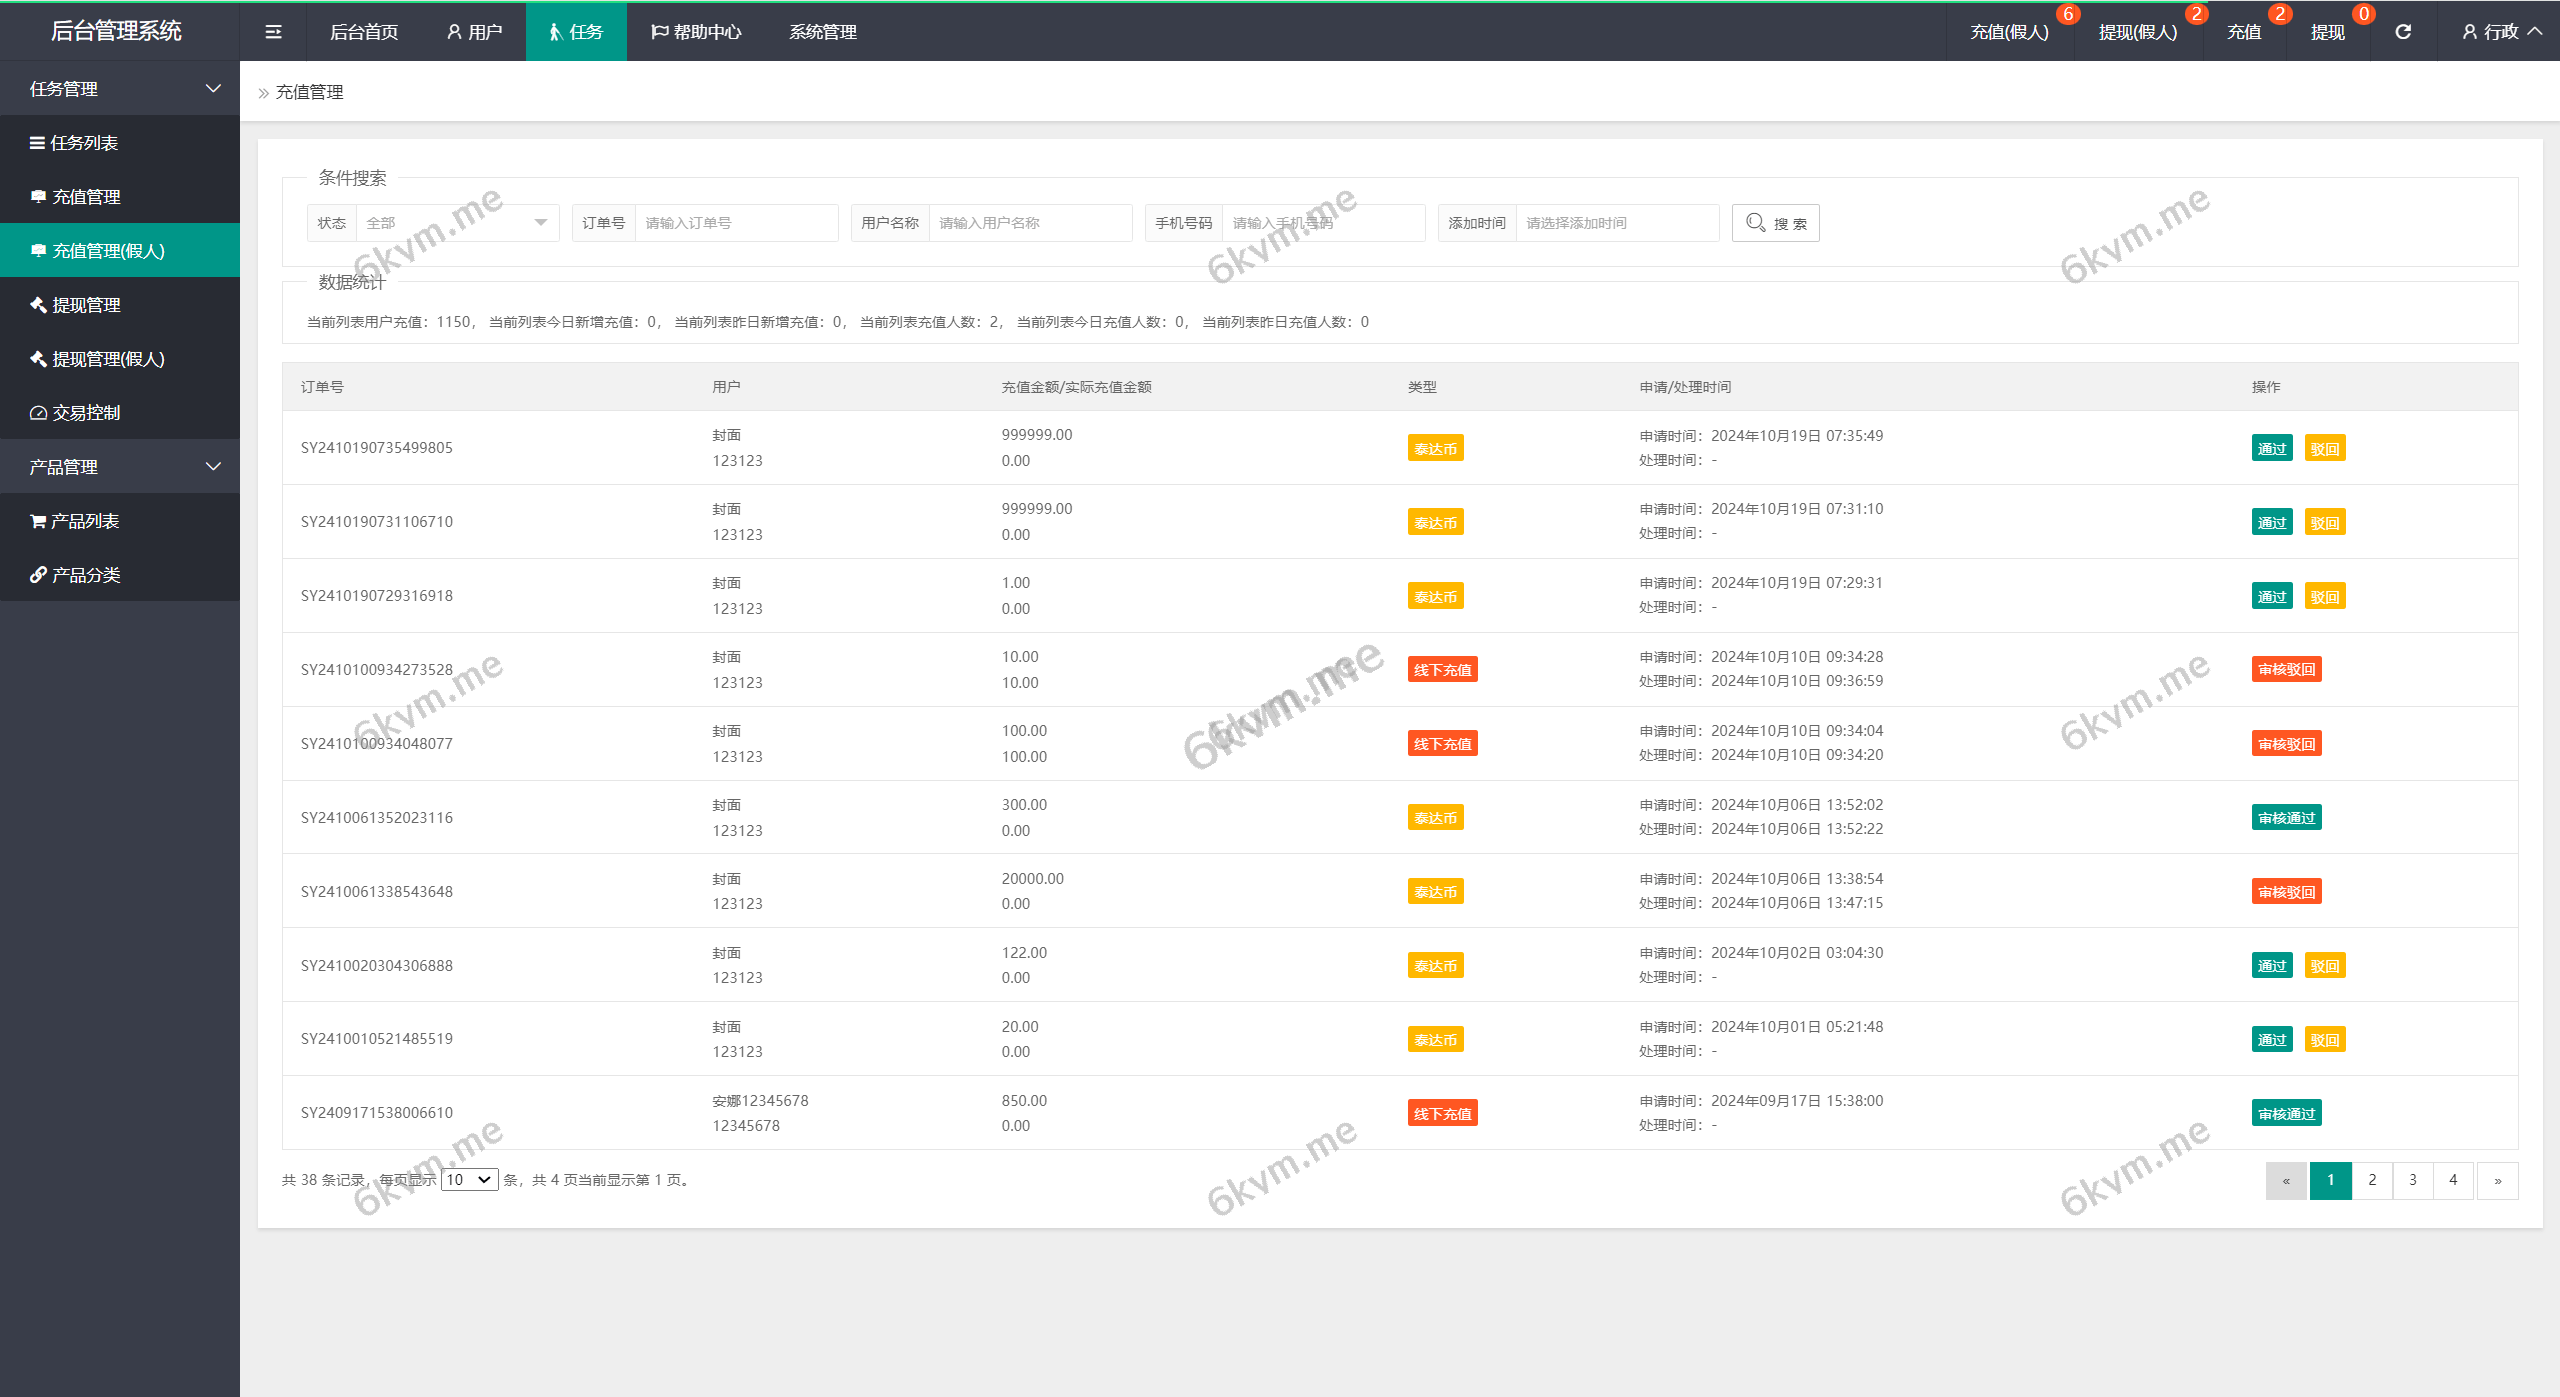
Task: Open 产品分类 from the sidebar
Action: pos(85,574)
